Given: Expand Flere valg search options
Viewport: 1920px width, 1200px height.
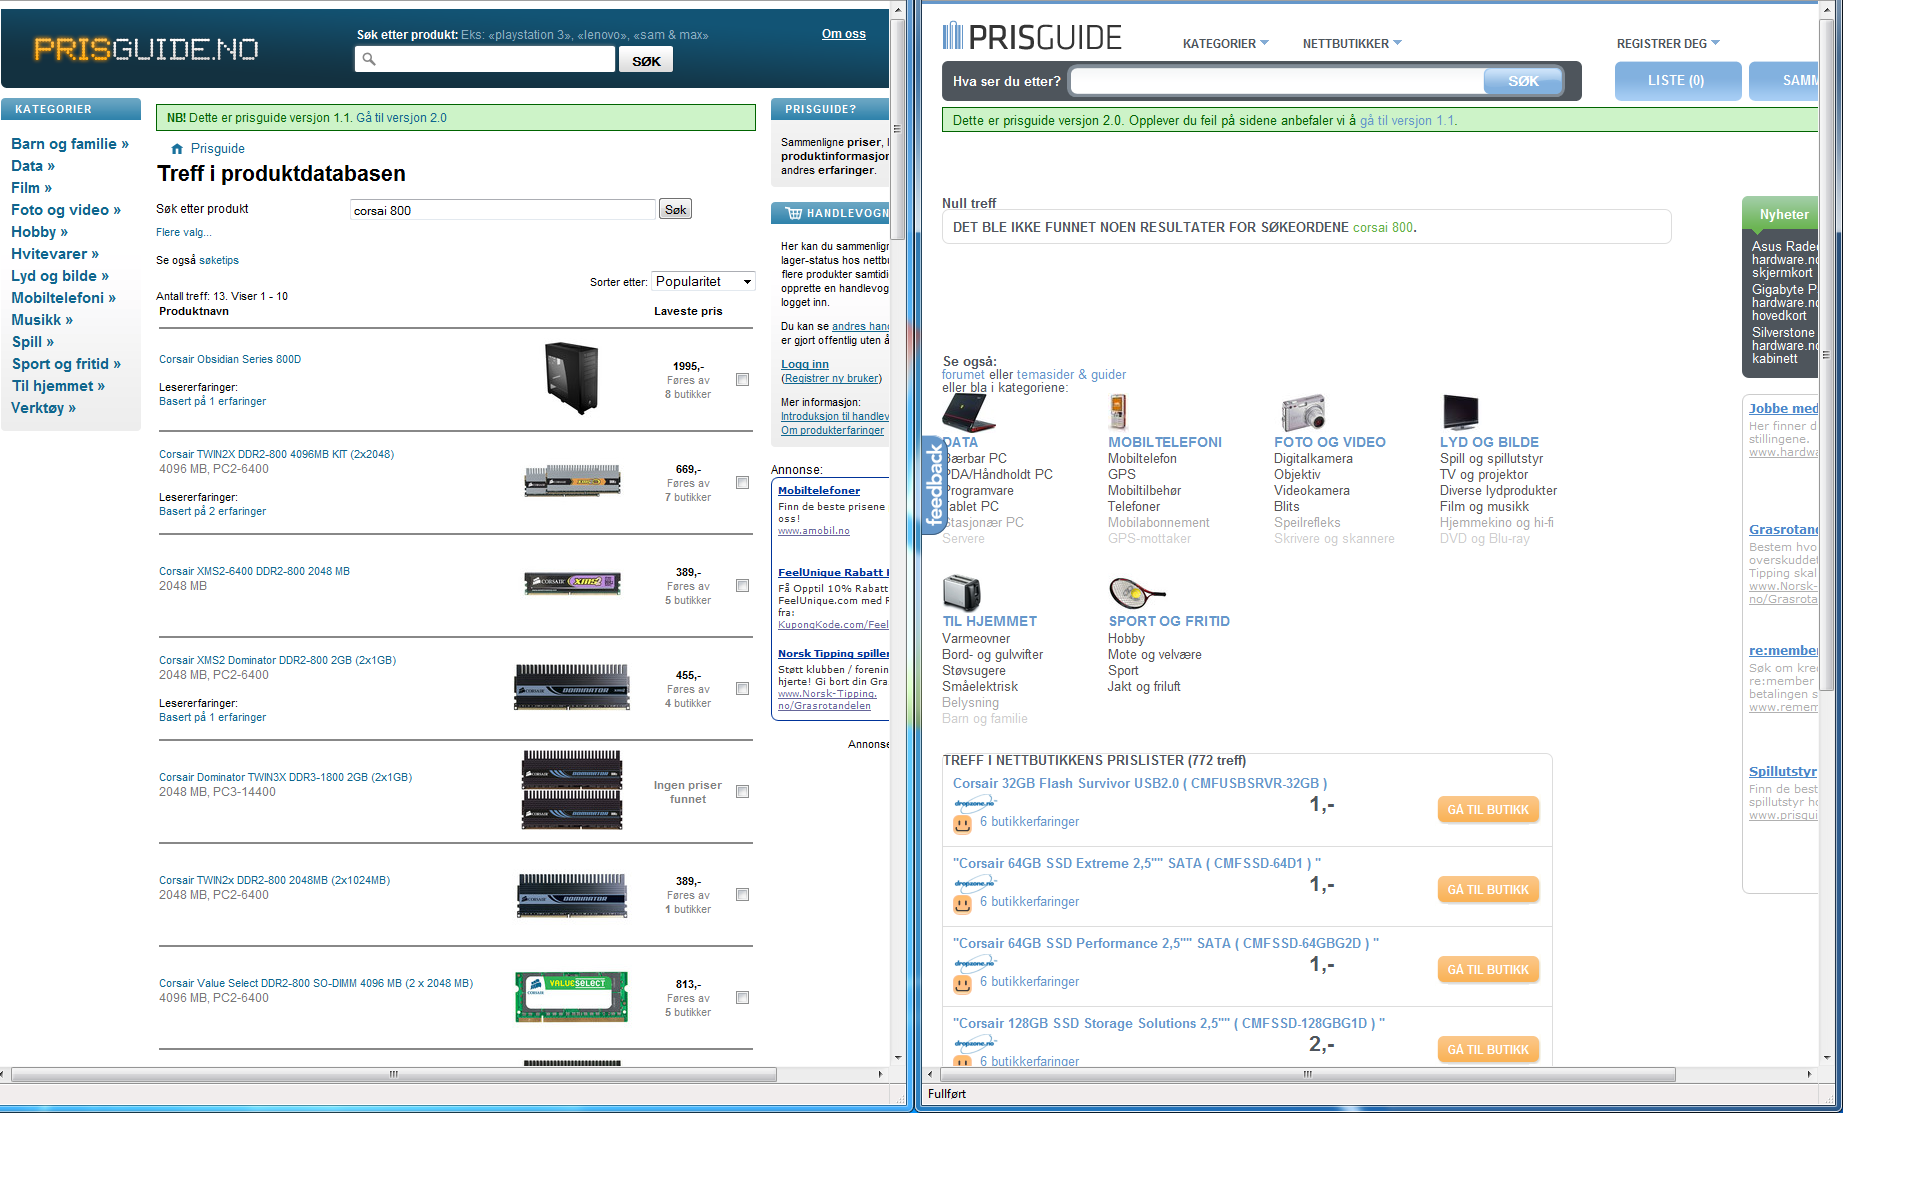Looking at the screenshot, I should point(183,232).
